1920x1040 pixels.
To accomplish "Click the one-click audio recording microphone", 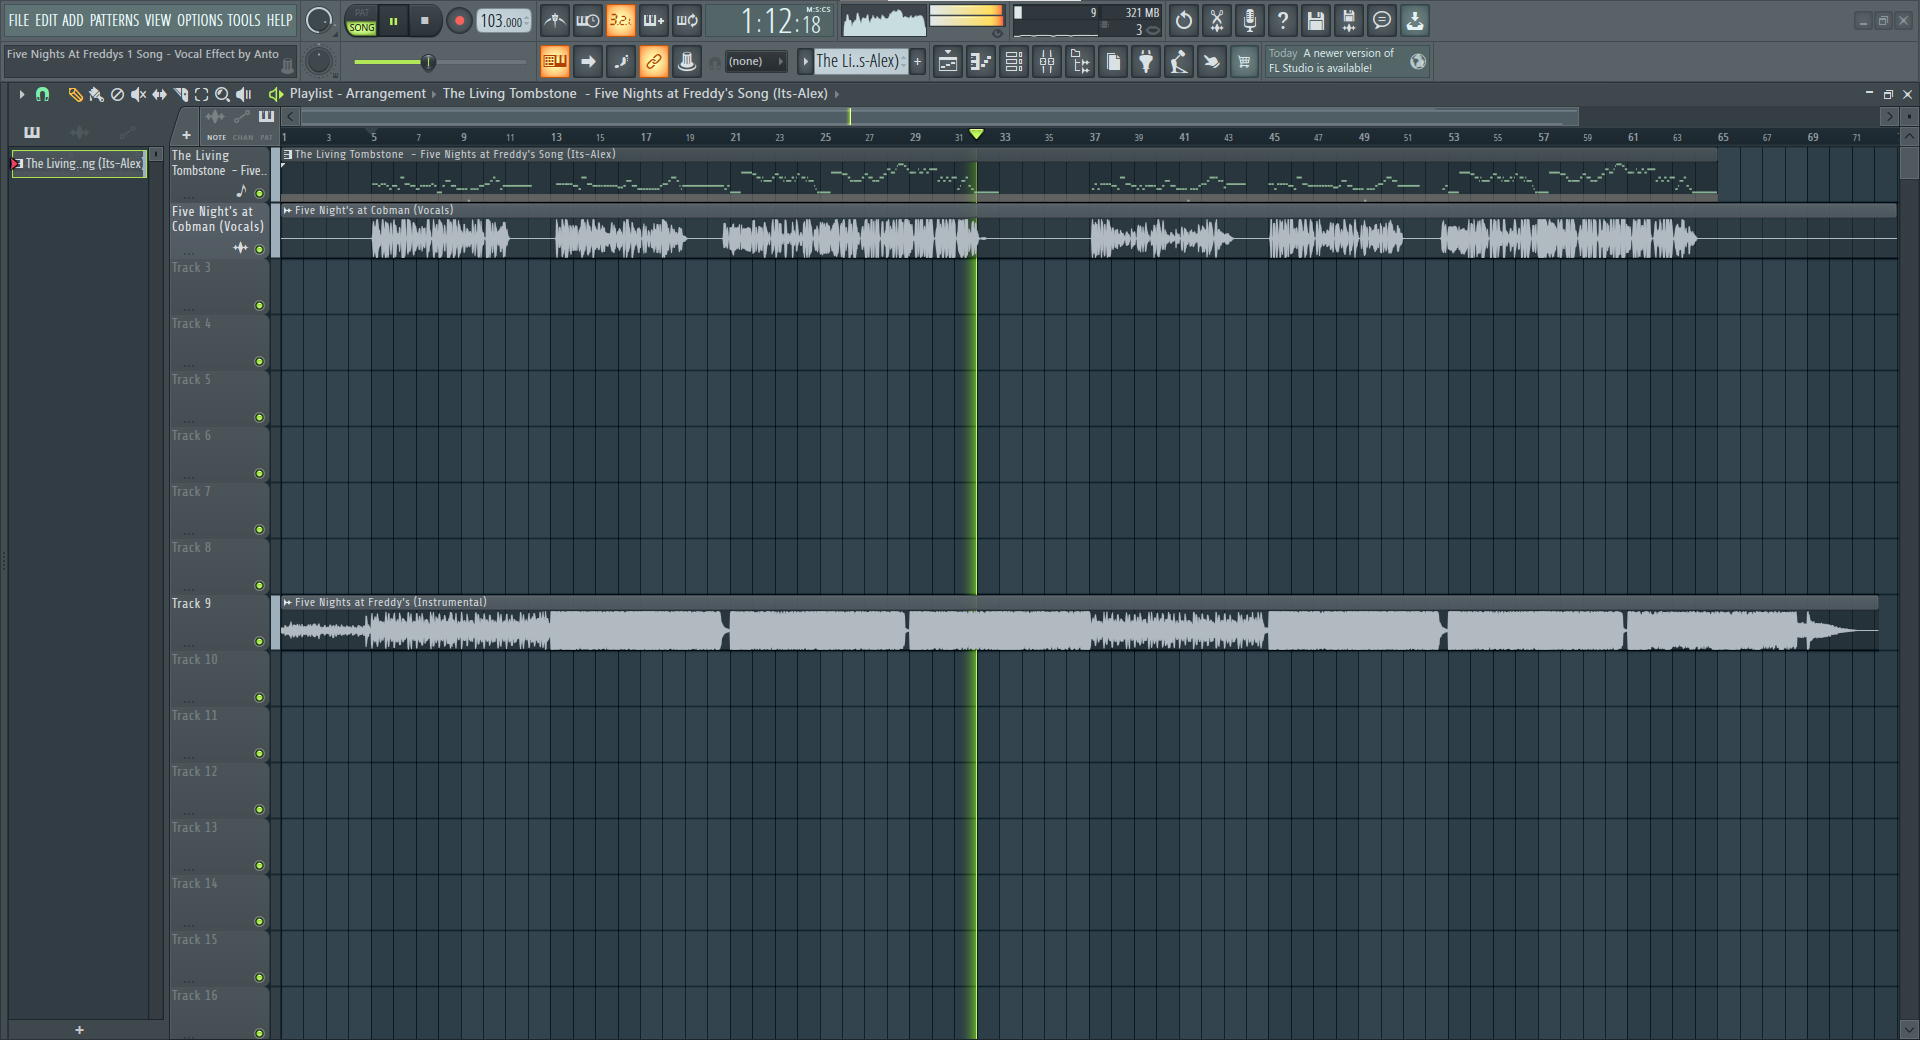I will point(1250,20).
